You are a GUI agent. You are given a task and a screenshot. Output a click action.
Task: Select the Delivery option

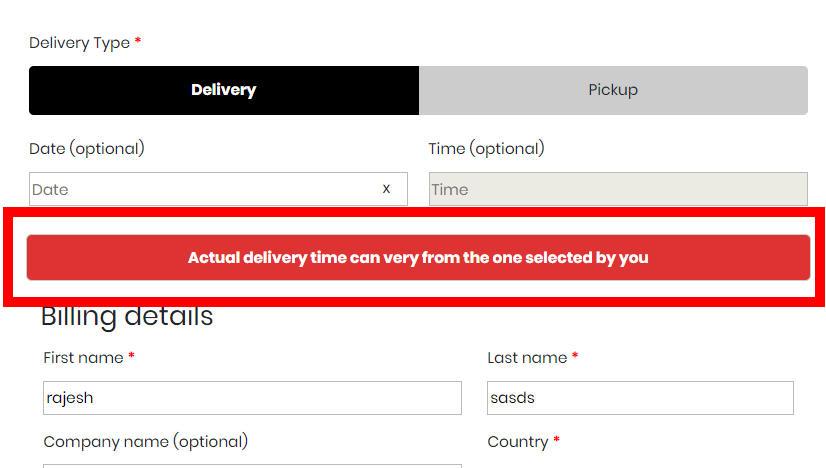pyautogui.click(x=224, y=90)
